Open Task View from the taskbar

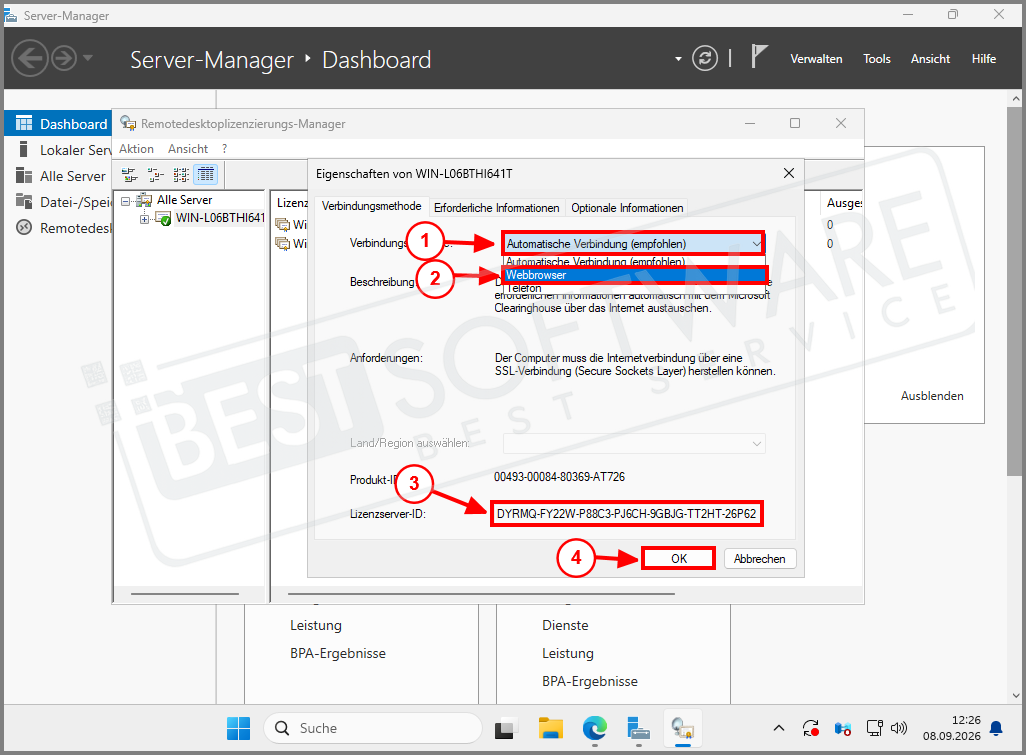504,728
